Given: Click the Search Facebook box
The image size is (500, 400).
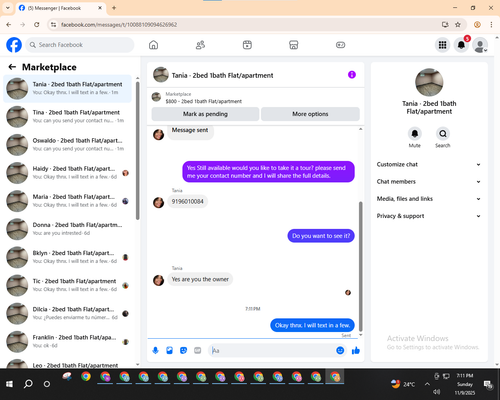Looking at the screenshot, I should click(x=80, y=45).
